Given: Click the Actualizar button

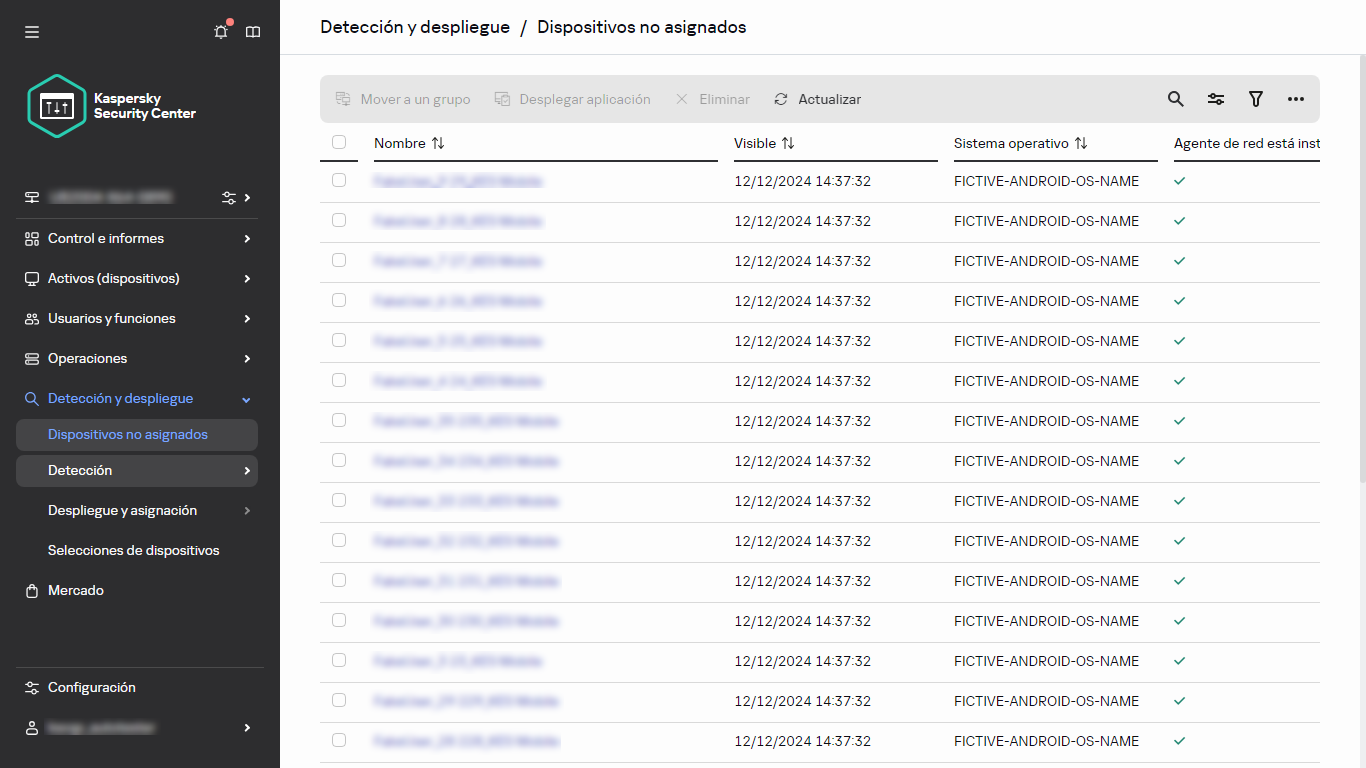Looking at the screenshot, I should tap(817, 99).
